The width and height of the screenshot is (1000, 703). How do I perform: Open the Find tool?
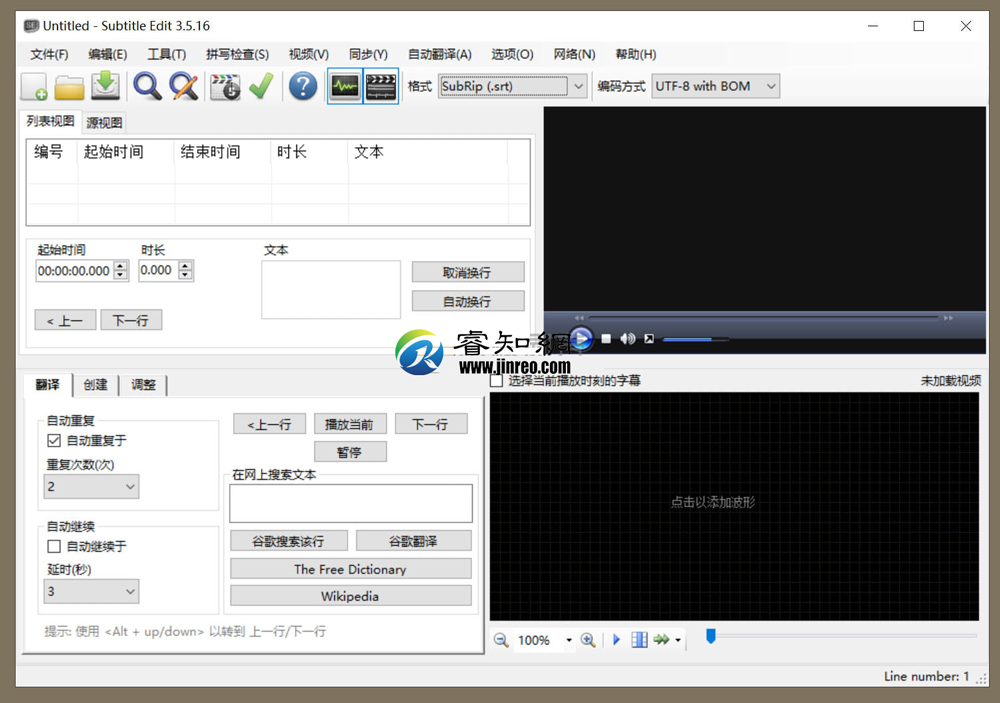point(147,86)
